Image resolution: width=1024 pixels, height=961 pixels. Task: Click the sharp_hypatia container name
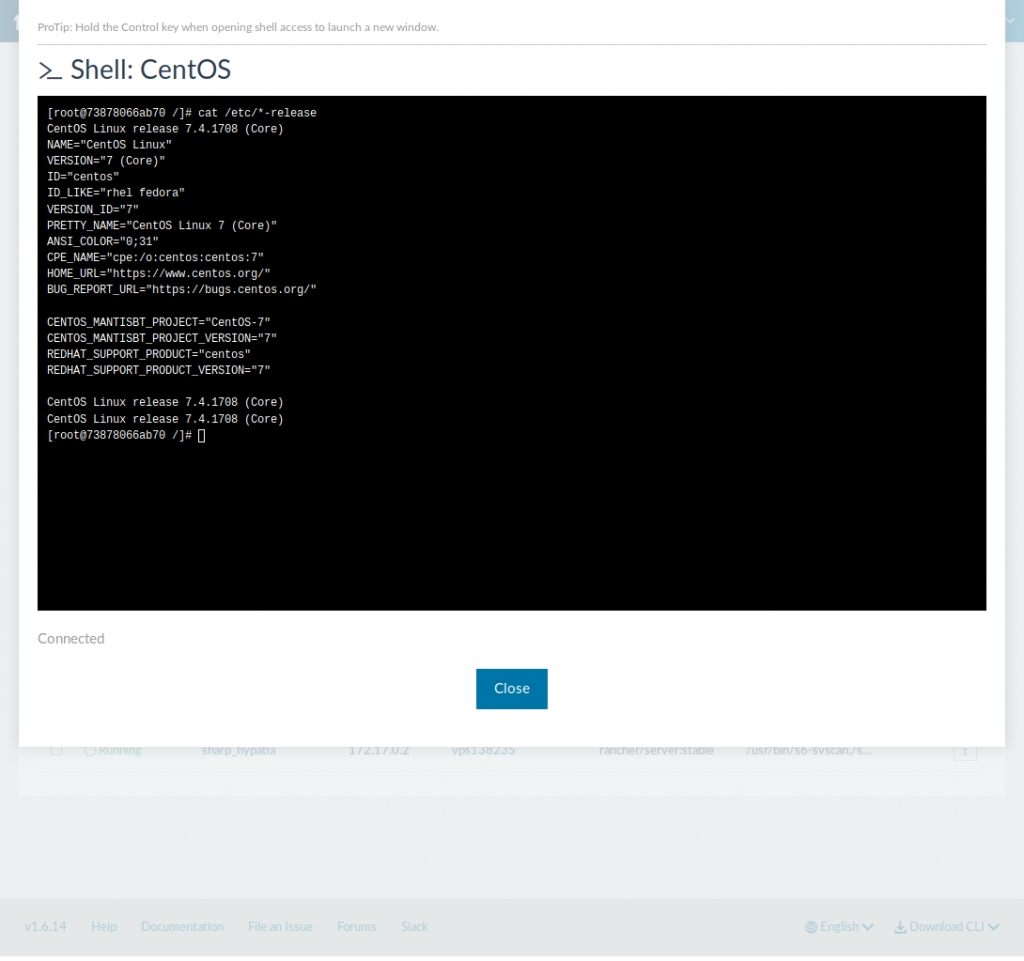pos(239,750)
